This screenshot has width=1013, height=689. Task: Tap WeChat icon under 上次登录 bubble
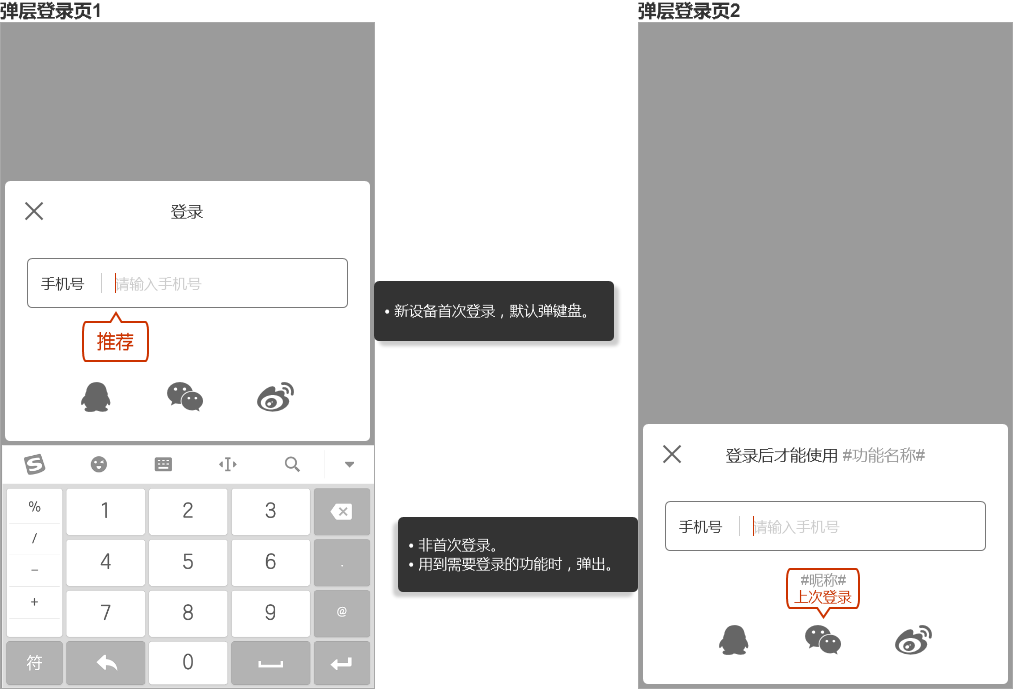click(823, 639)
